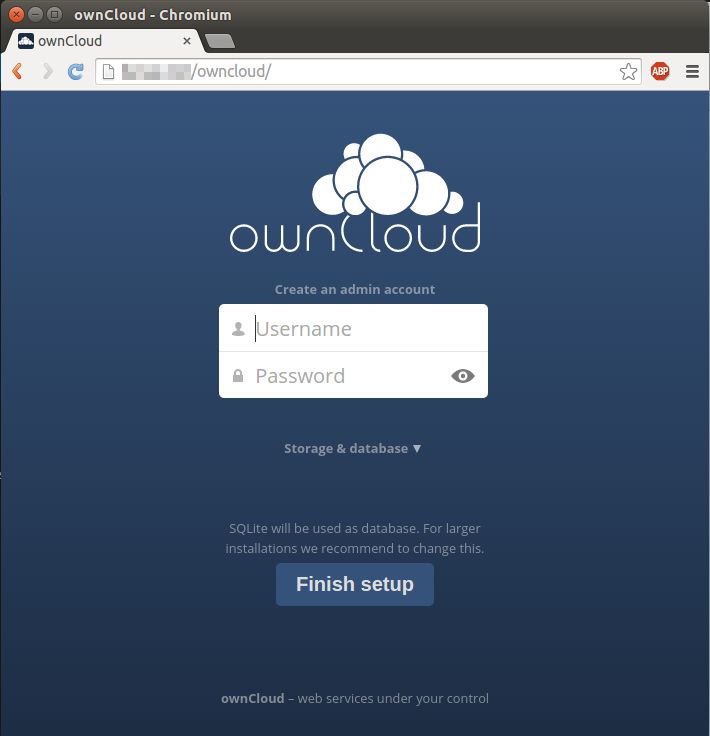
Task: Maximize the Chromium window
Action: point(54,15)
